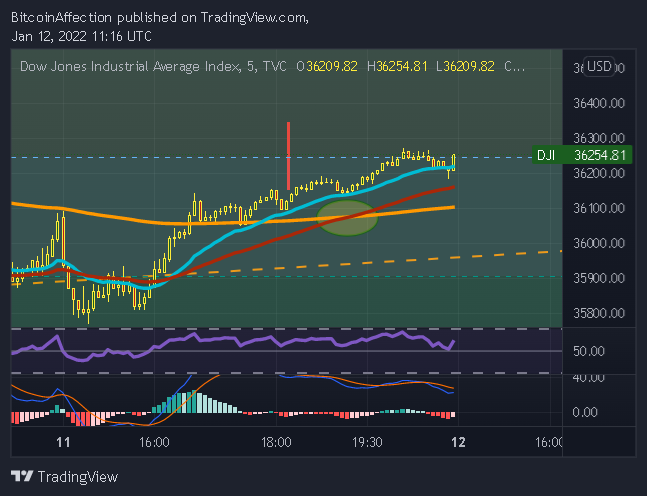Click the 19:30 time axis label
The height and width of the screenshot is (496, 647).
[367, 442]
